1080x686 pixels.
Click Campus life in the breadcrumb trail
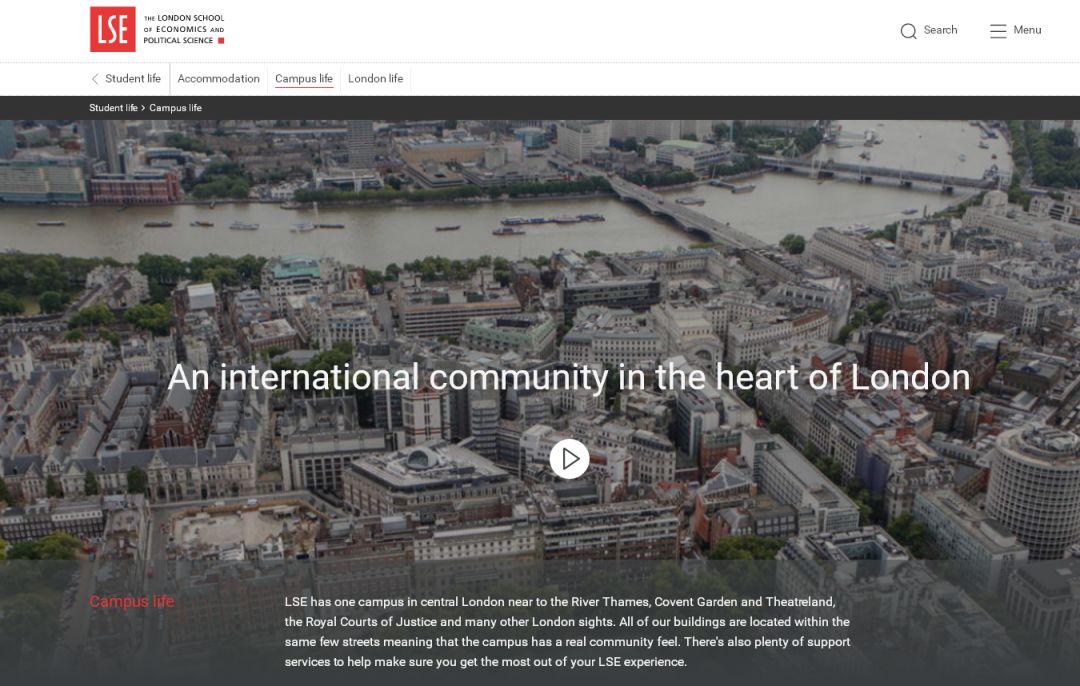[175, 108]
